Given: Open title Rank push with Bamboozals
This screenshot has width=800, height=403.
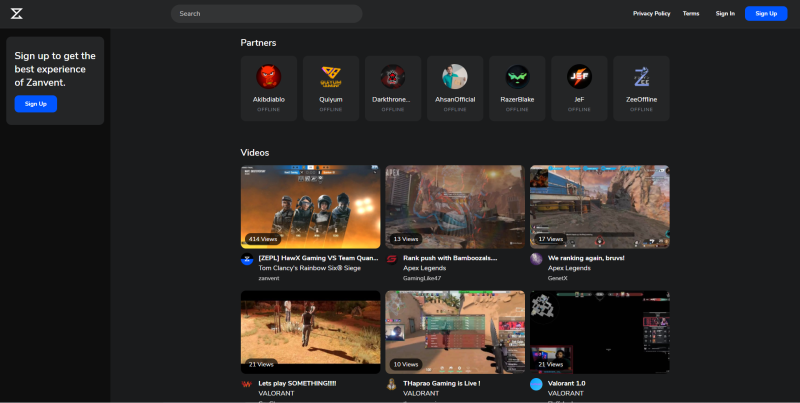Looking at the screenshot, I should (450, 258).
